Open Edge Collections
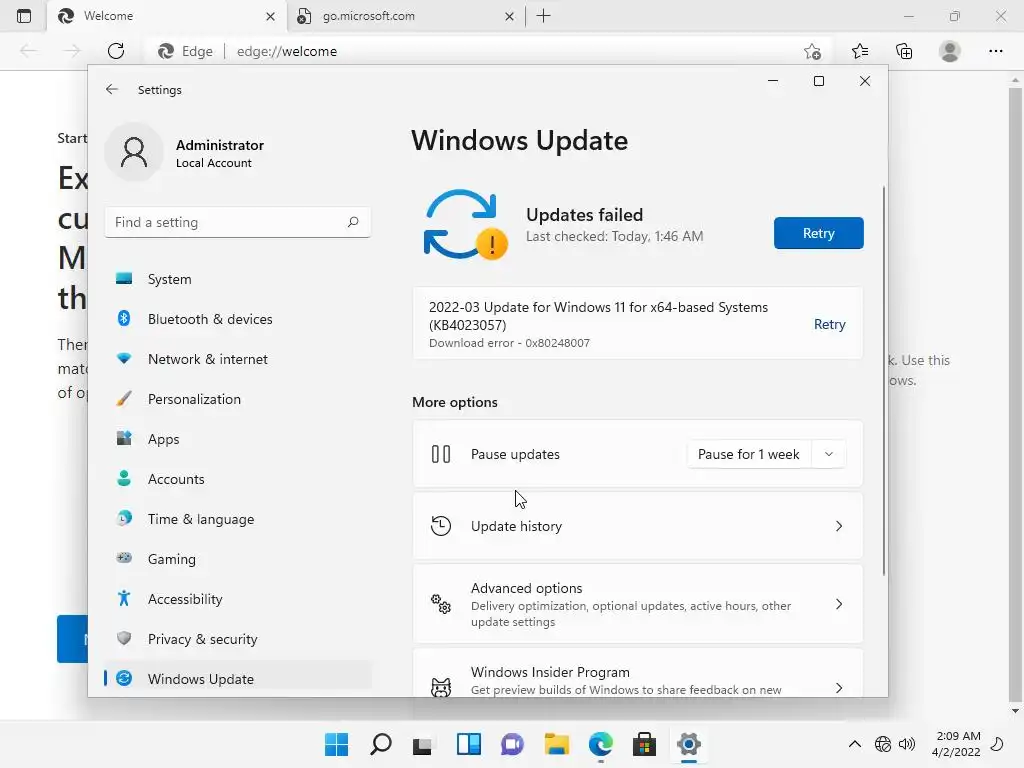The width and height of the screenshot is (1024, 768). [904, 51]
